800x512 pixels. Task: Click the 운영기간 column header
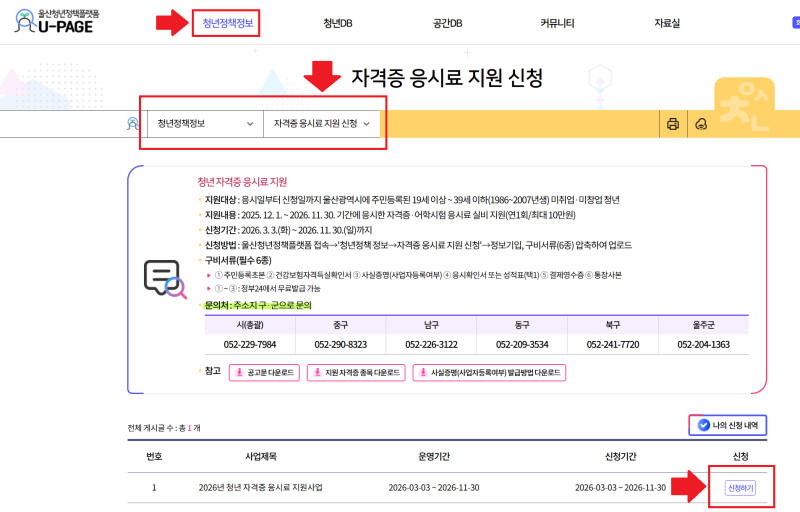click(x=434, y=456)
